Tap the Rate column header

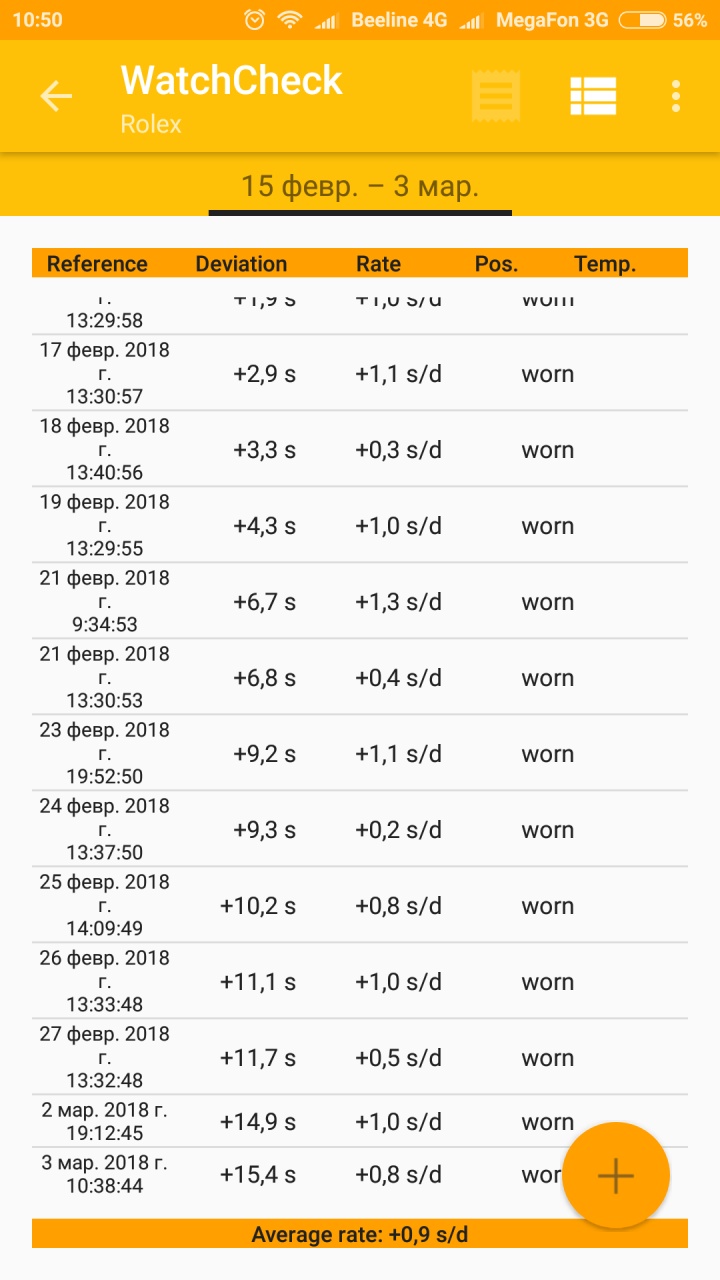coord(378,264)
